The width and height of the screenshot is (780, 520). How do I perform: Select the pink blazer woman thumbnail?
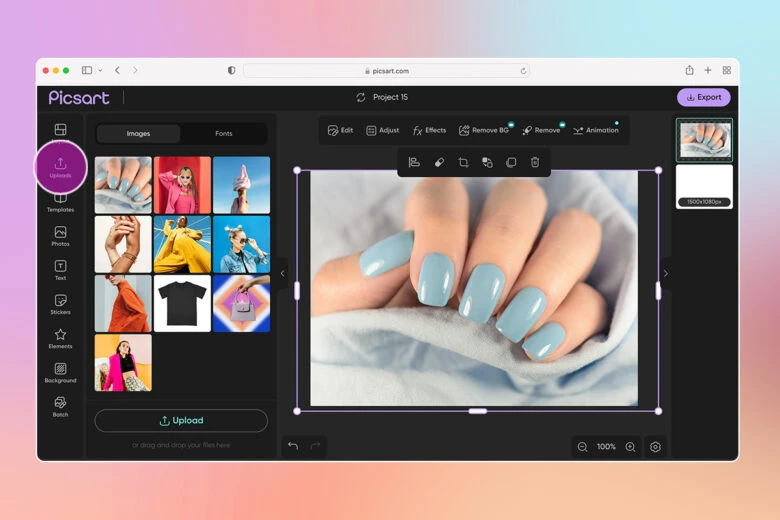pyautogui.click(x=123, y=363)
